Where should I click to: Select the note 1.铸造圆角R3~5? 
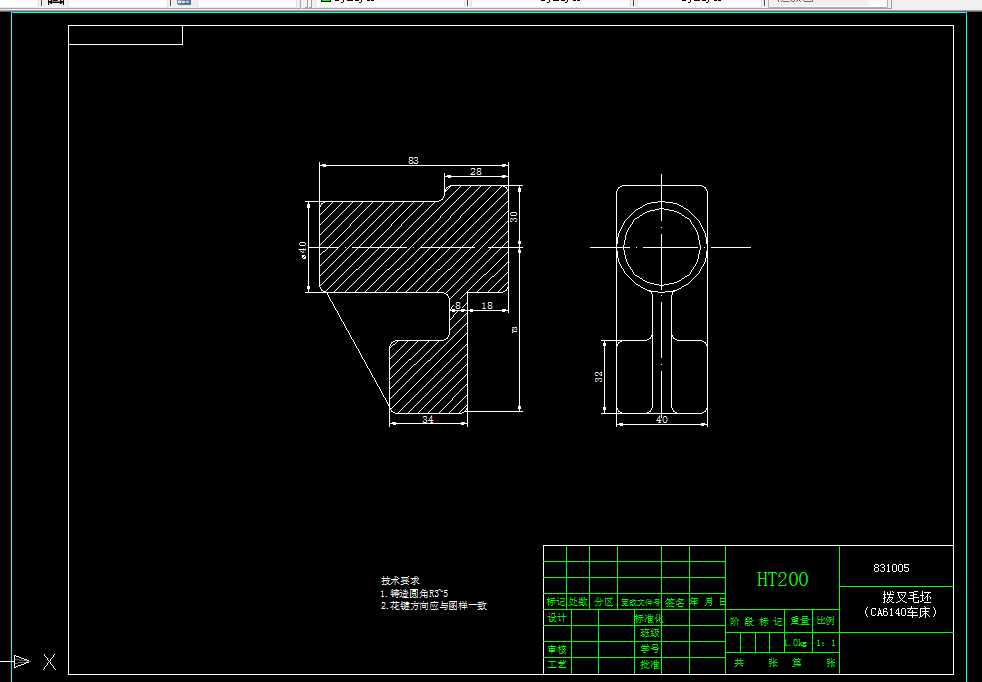(414, 593)
